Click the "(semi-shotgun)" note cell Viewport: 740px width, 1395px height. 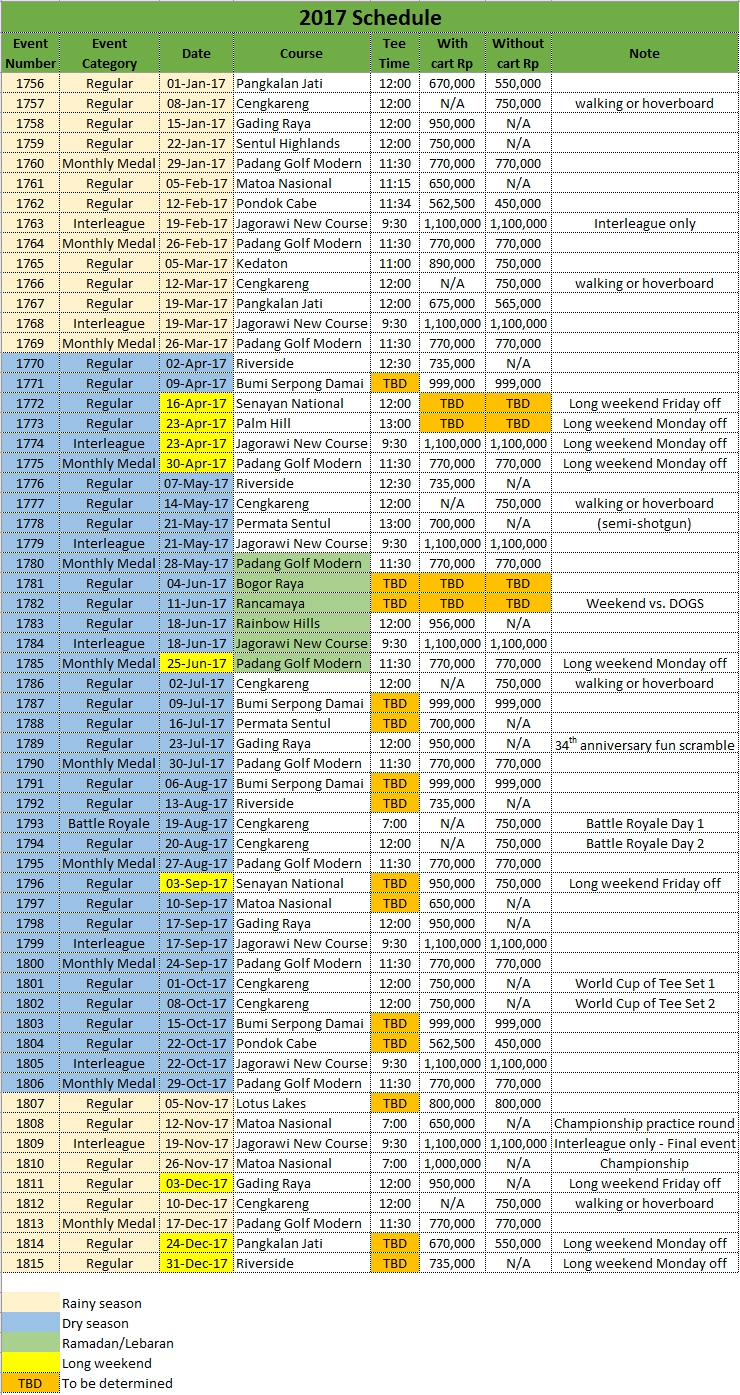coord(644,523)
